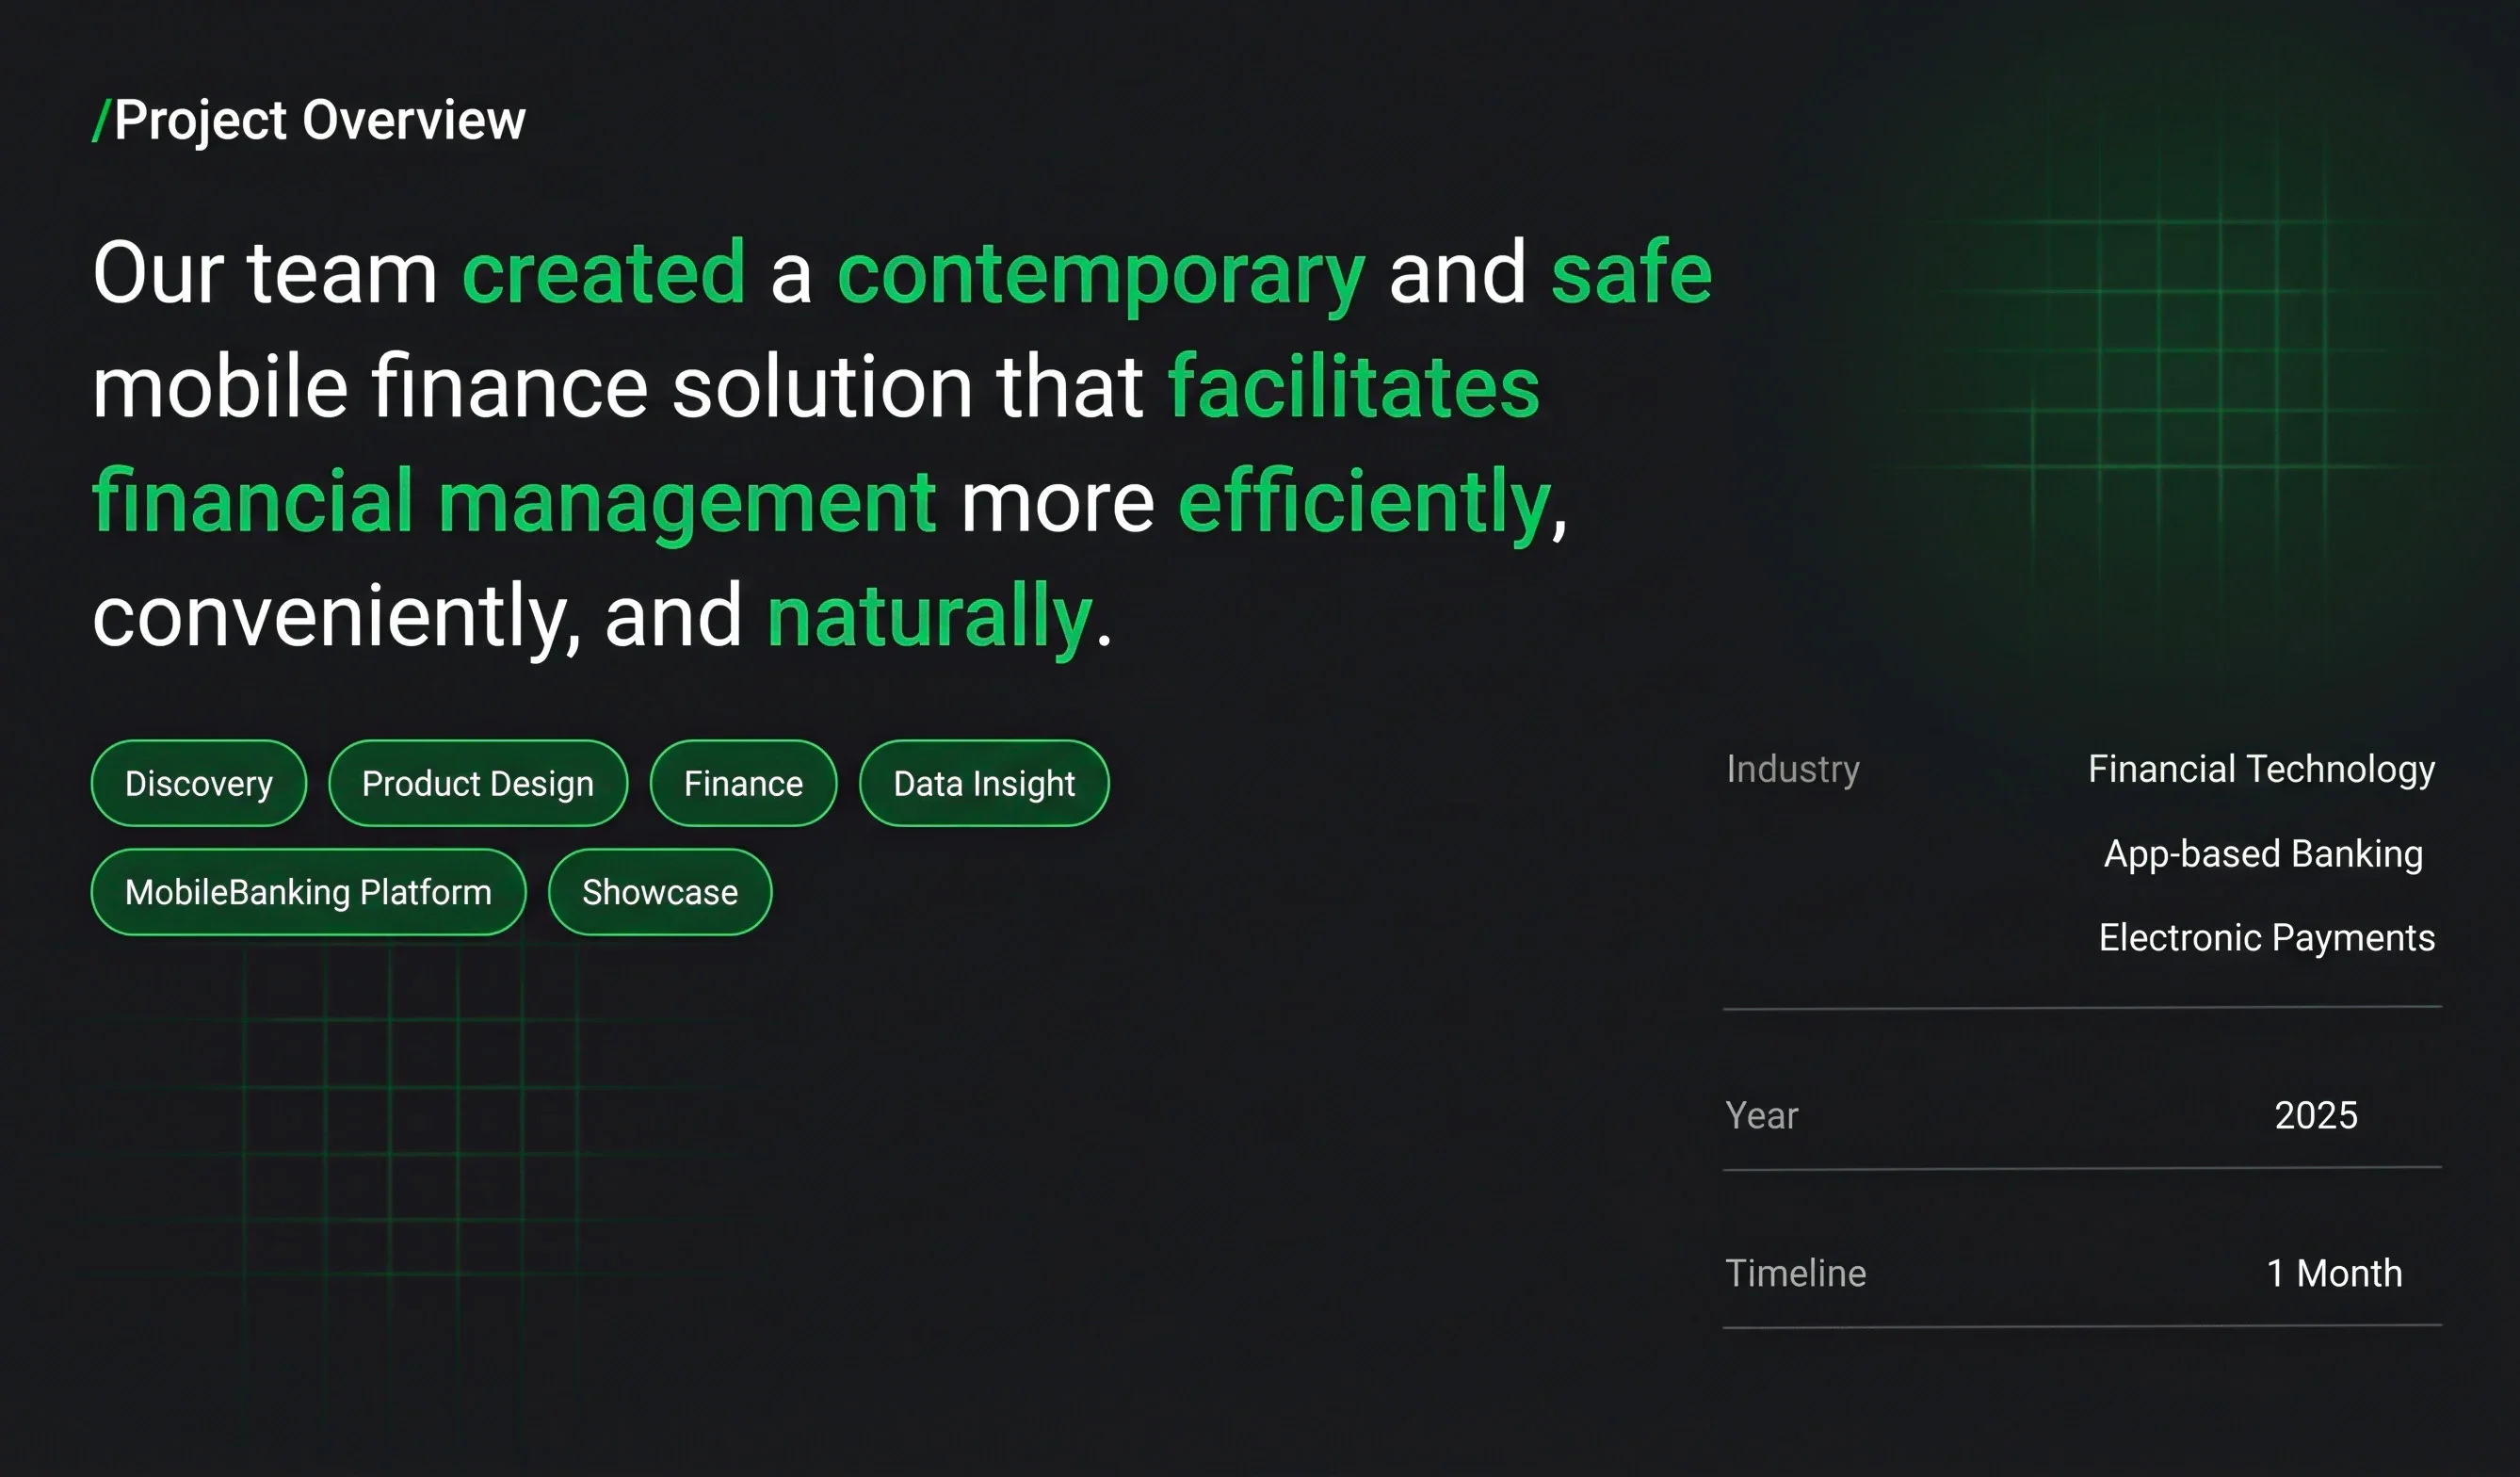Click the green word 'efficiently'

(1365, 505)
